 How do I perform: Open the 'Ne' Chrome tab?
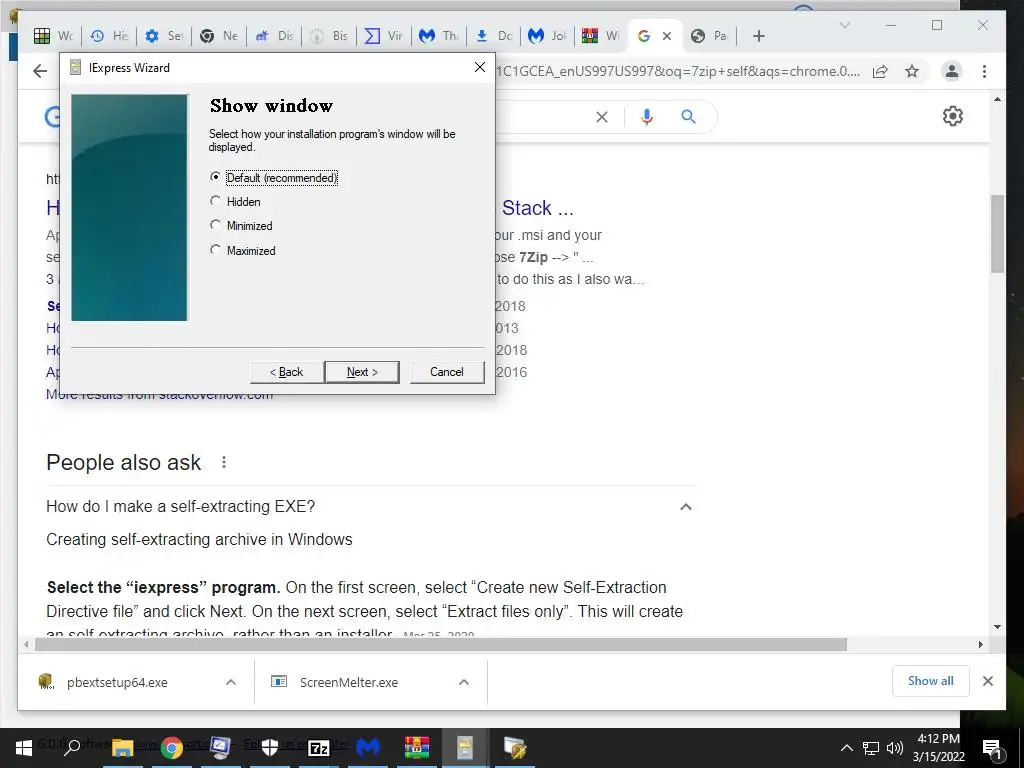point(218,36)
